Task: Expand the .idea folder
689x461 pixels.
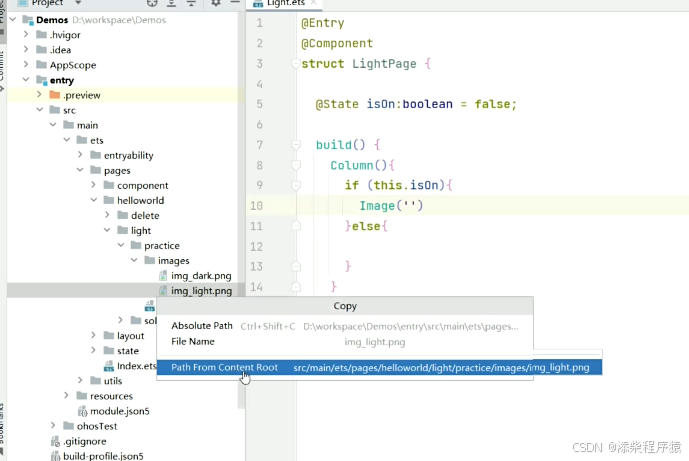Action: 26,49
